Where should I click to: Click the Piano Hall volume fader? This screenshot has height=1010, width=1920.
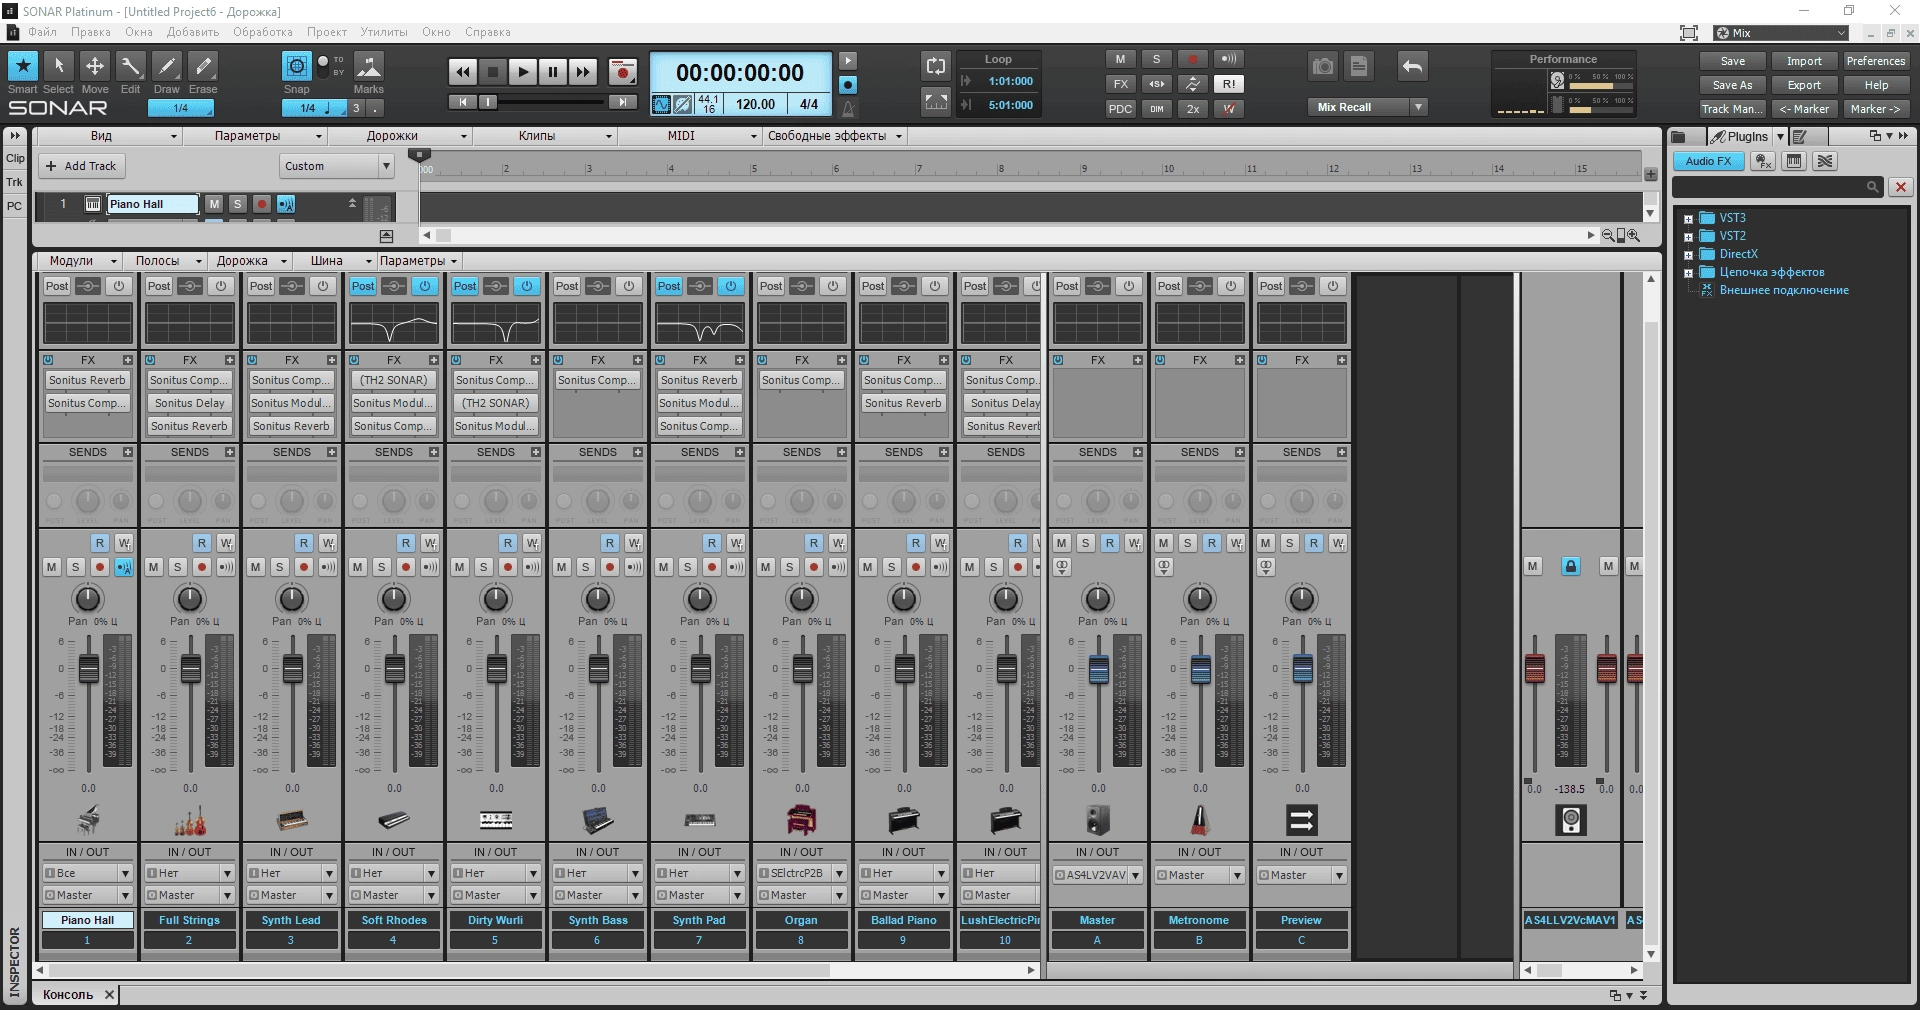89,668
